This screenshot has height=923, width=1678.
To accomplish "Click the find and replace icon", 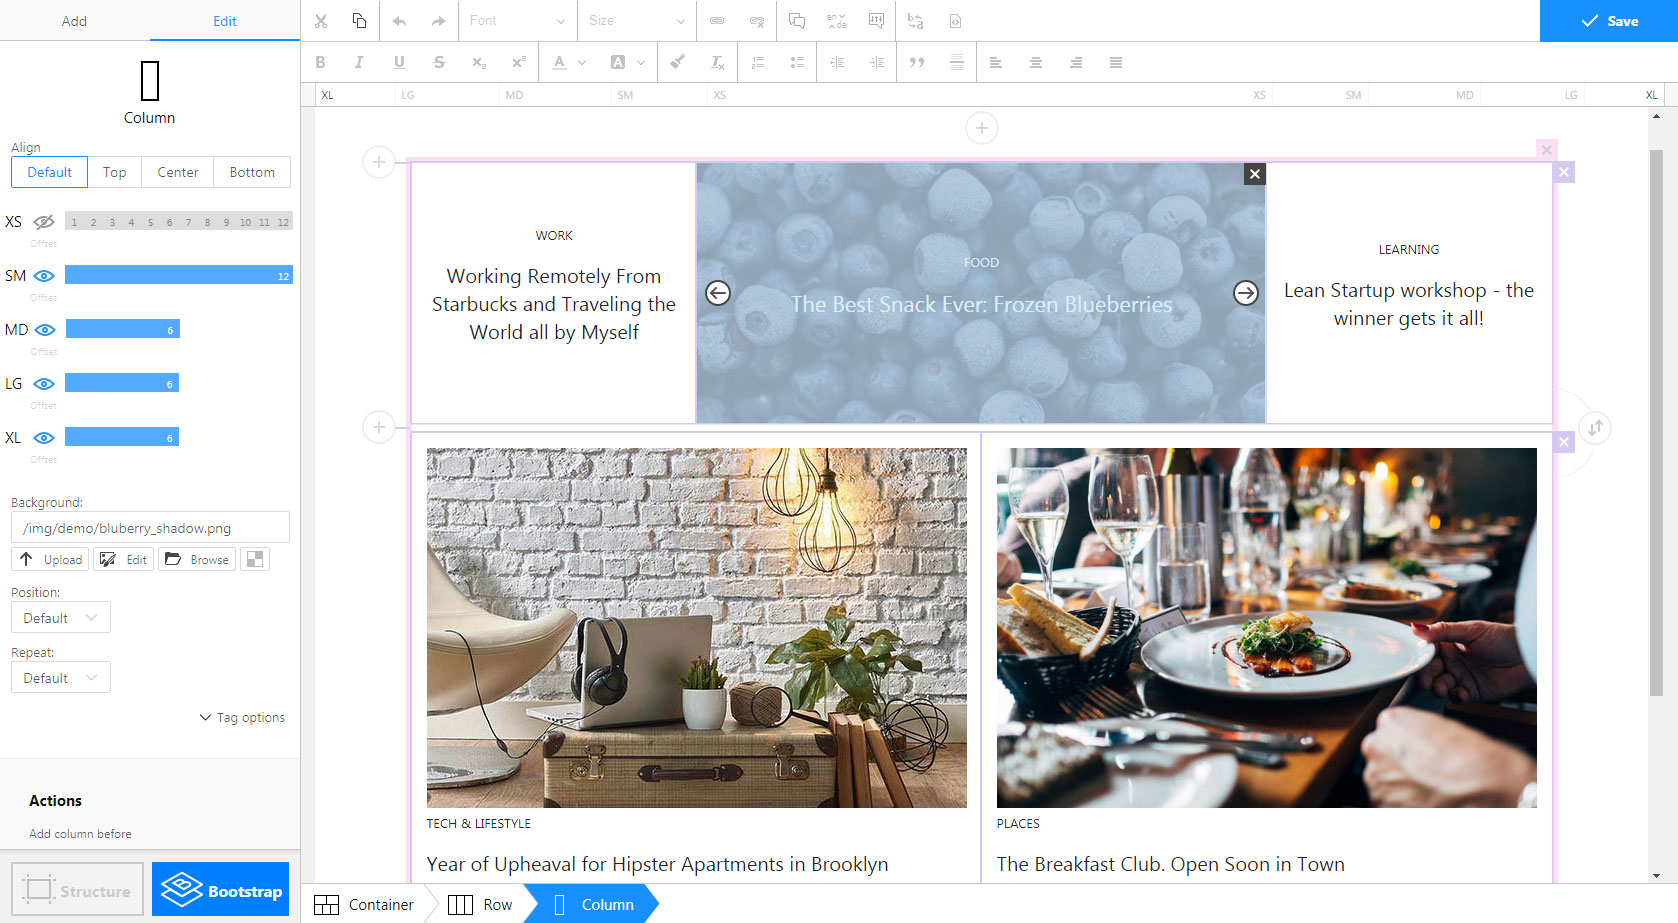I will [916, 21].
